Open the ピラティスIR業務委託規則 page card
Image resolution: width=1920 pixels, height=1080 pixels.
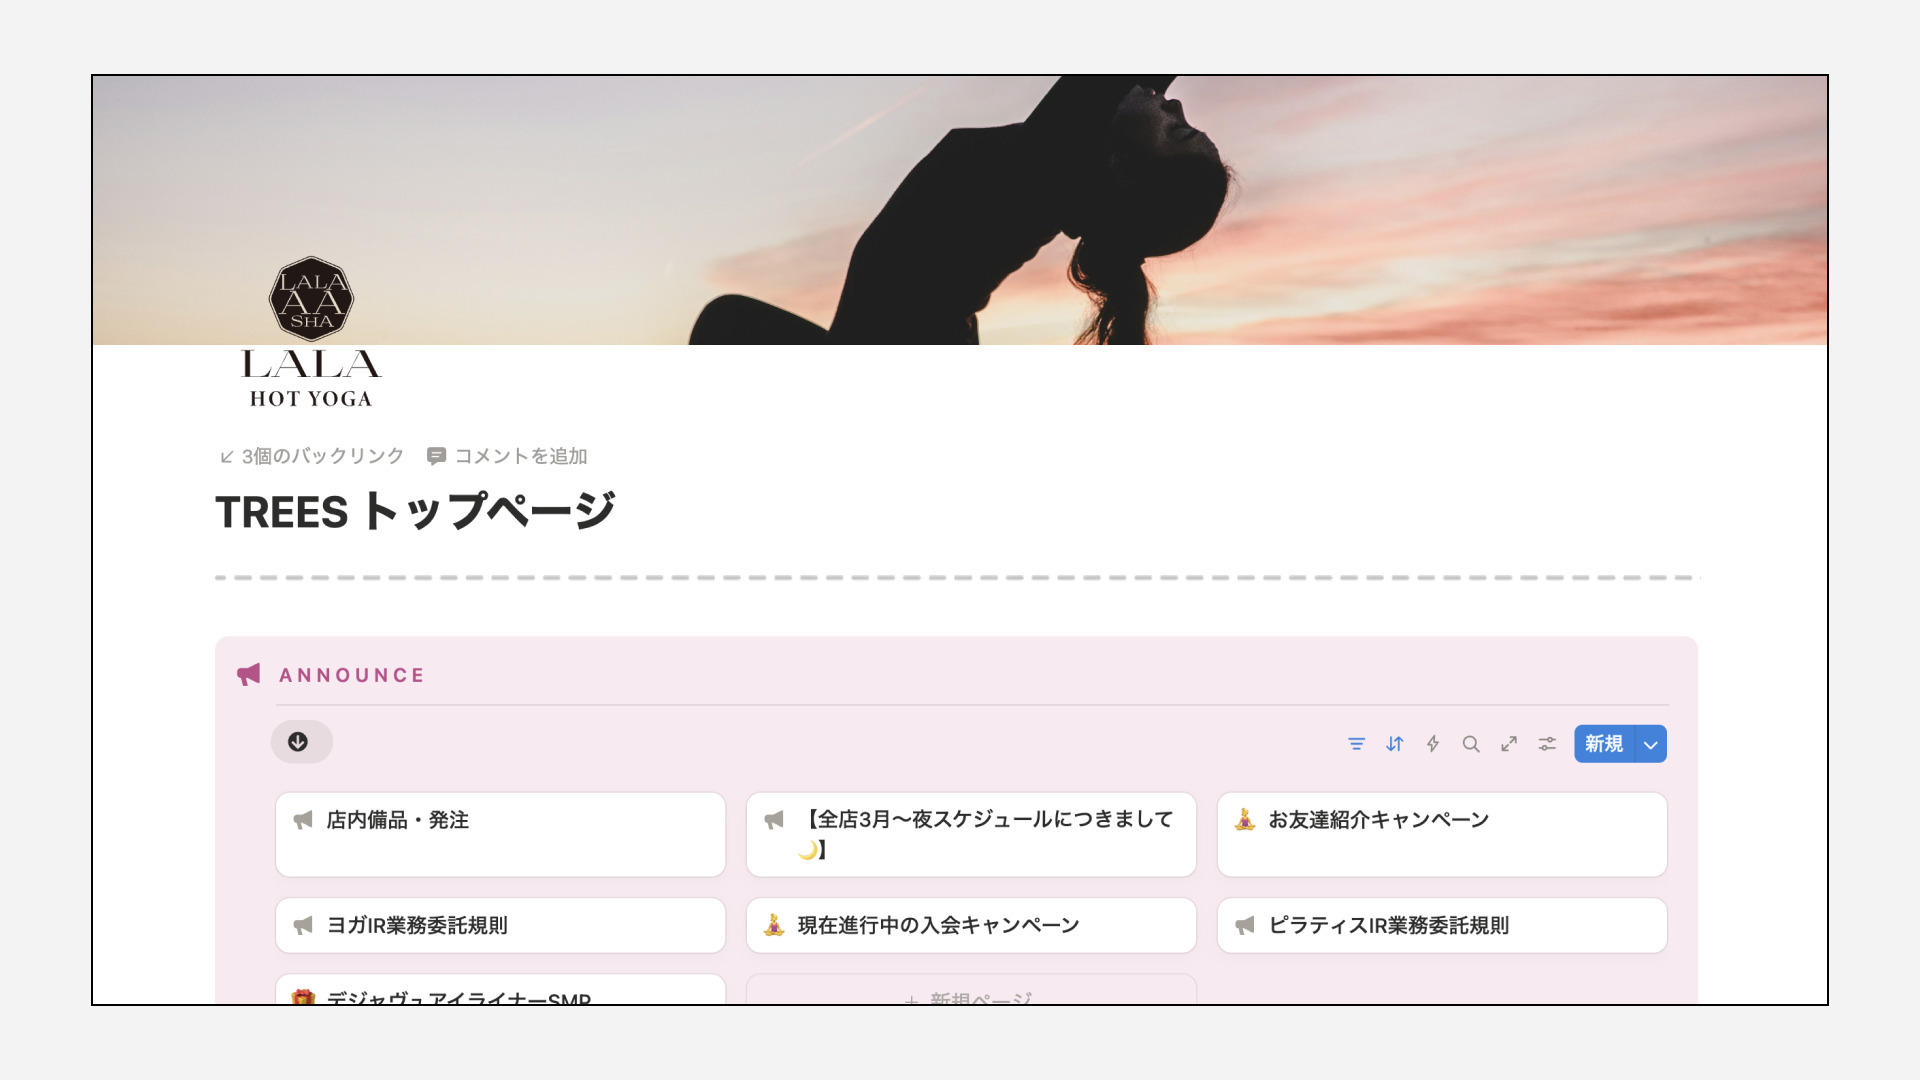click(x=1440, y=925)
